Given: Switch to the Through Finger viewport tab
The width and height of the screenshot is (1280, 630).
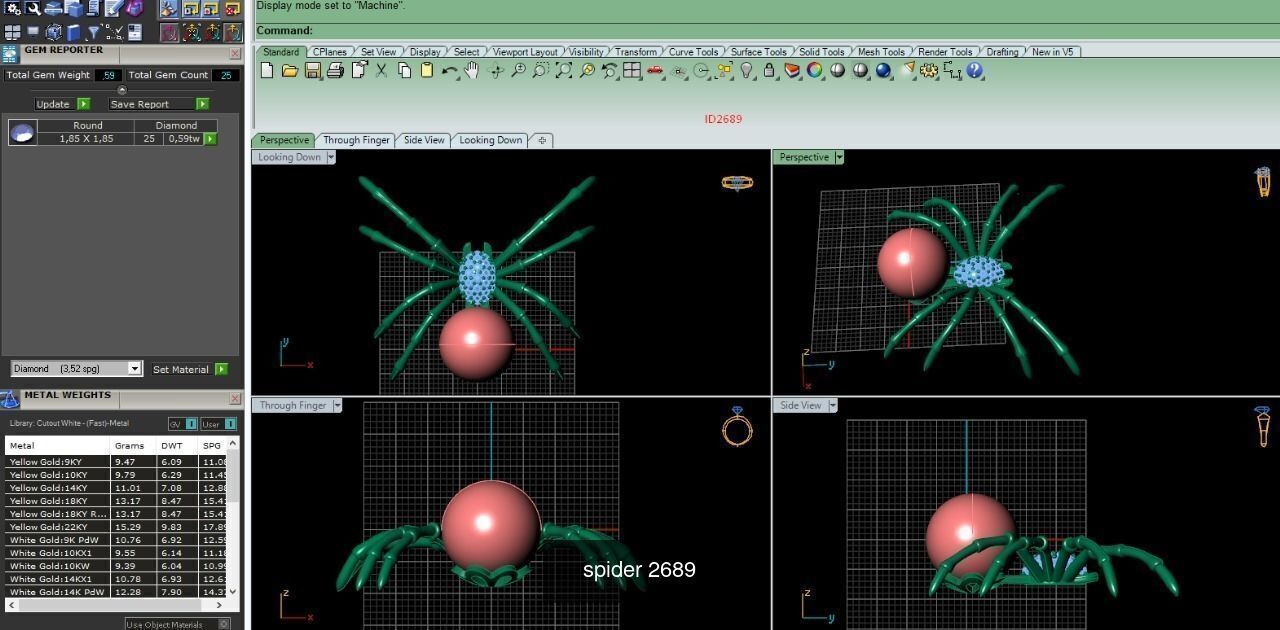Looking at the screenshot, I should pyautogui.click(x=356, y=140).
